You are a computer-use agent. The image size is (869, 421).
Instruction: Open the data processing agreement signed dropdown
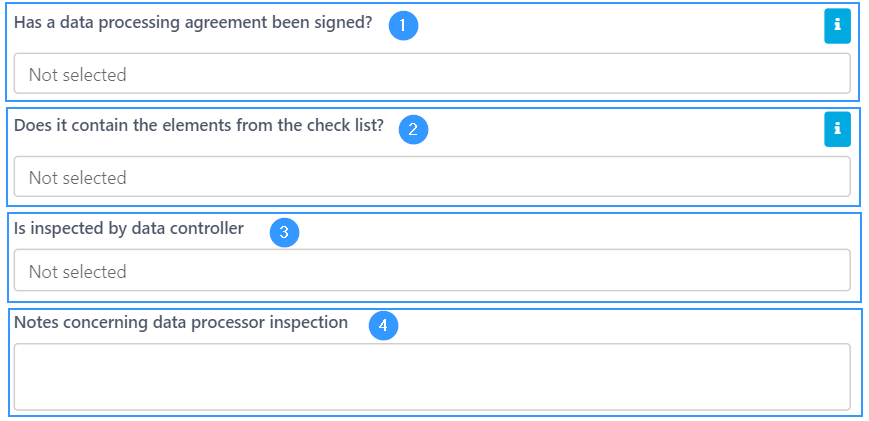[432, 73]
